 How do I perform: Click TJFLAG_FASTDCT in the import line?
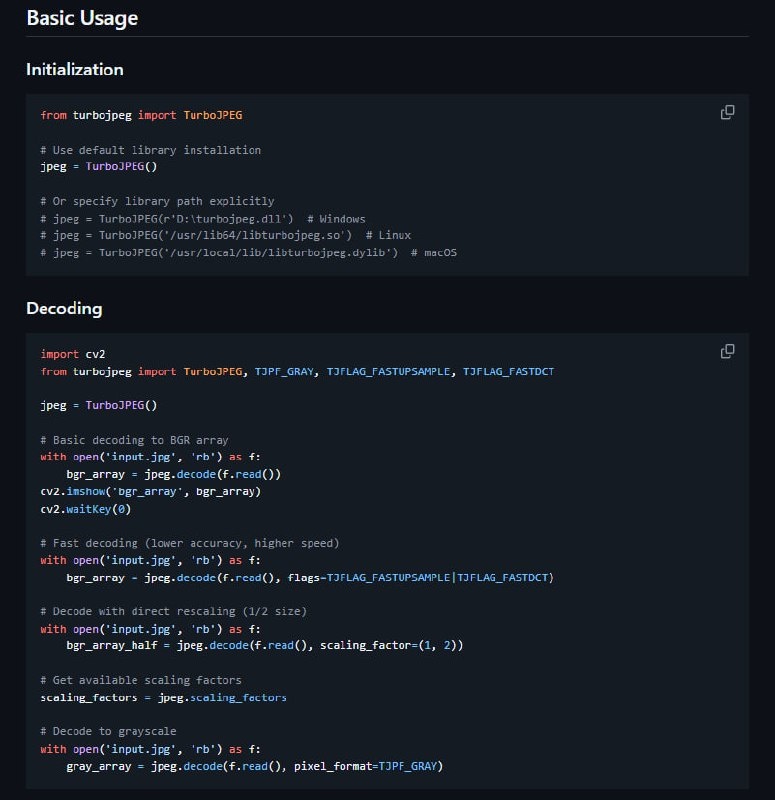(508, 371)
